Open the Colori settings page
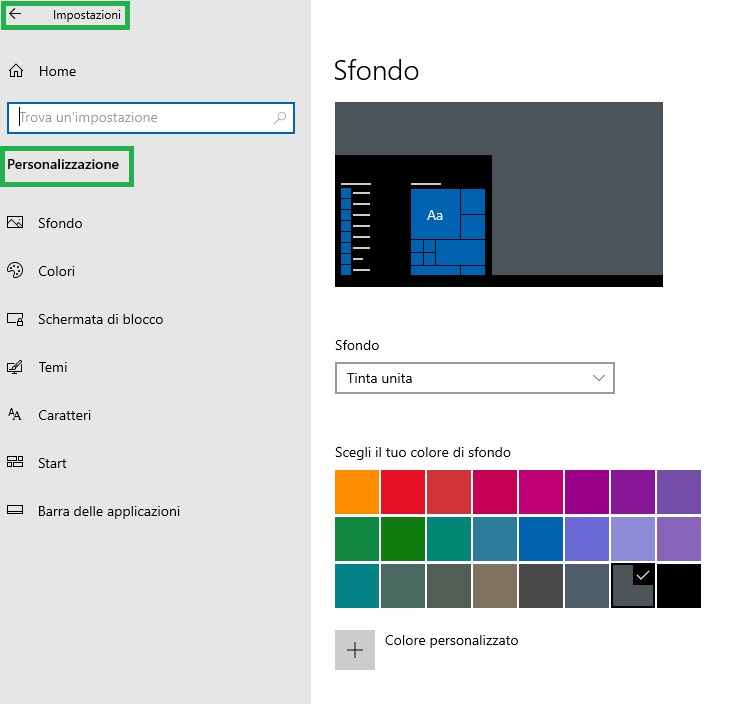The width and height of the screenshot is (750, 704). [56, 271]
